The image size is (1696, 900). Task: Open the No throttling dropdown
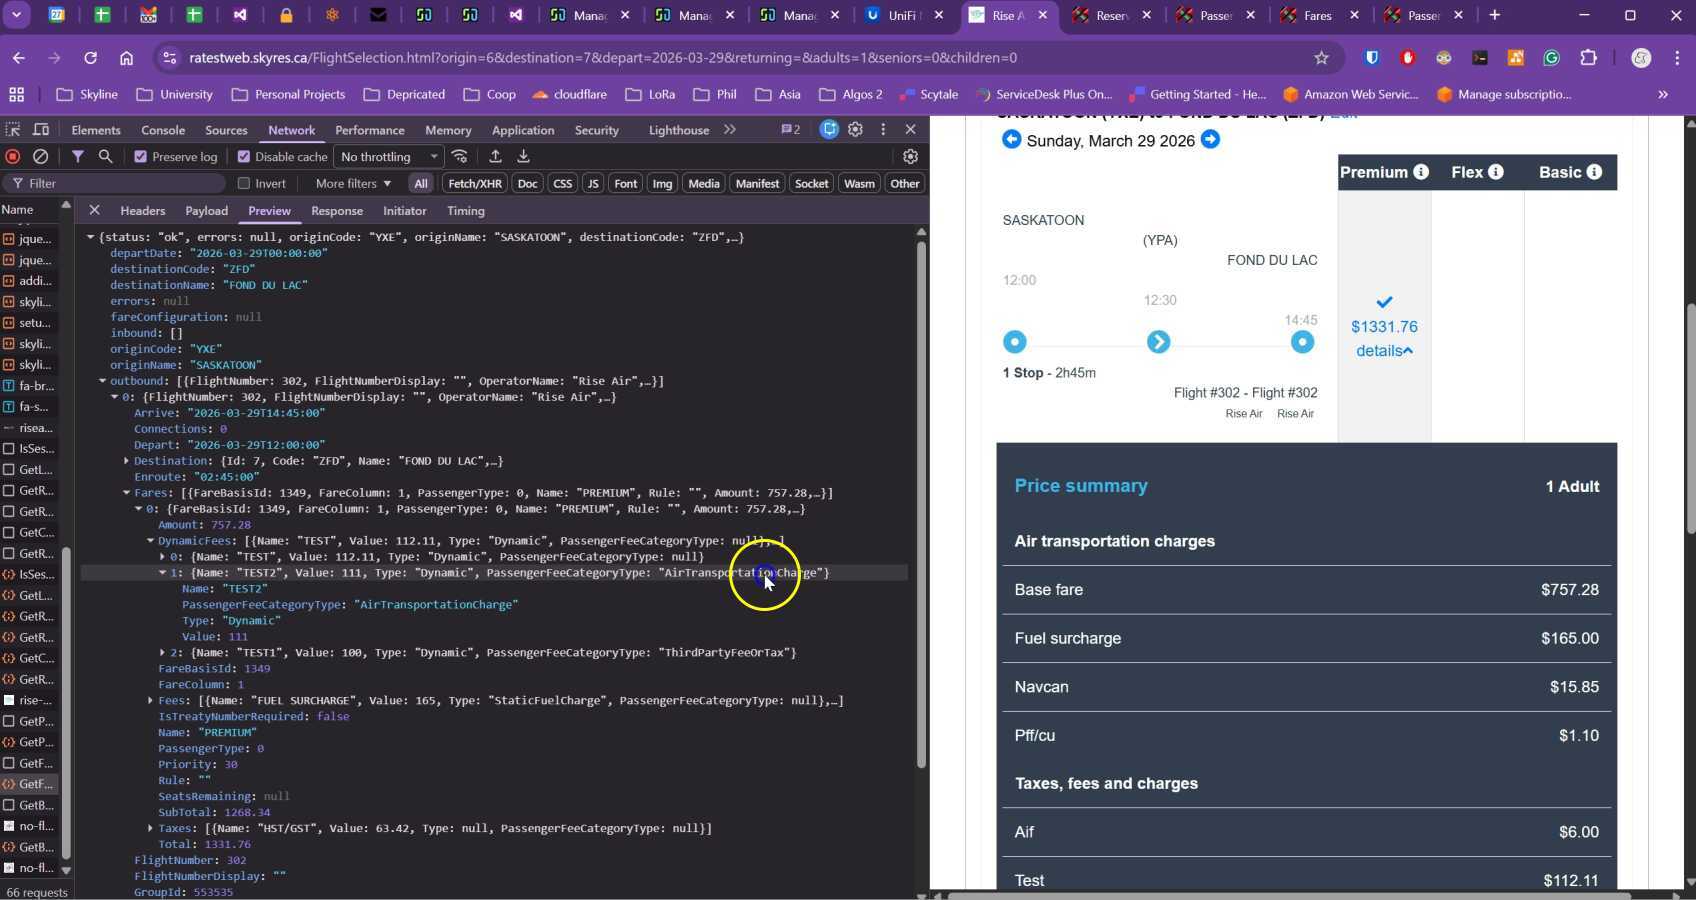(x=389, y=157)
